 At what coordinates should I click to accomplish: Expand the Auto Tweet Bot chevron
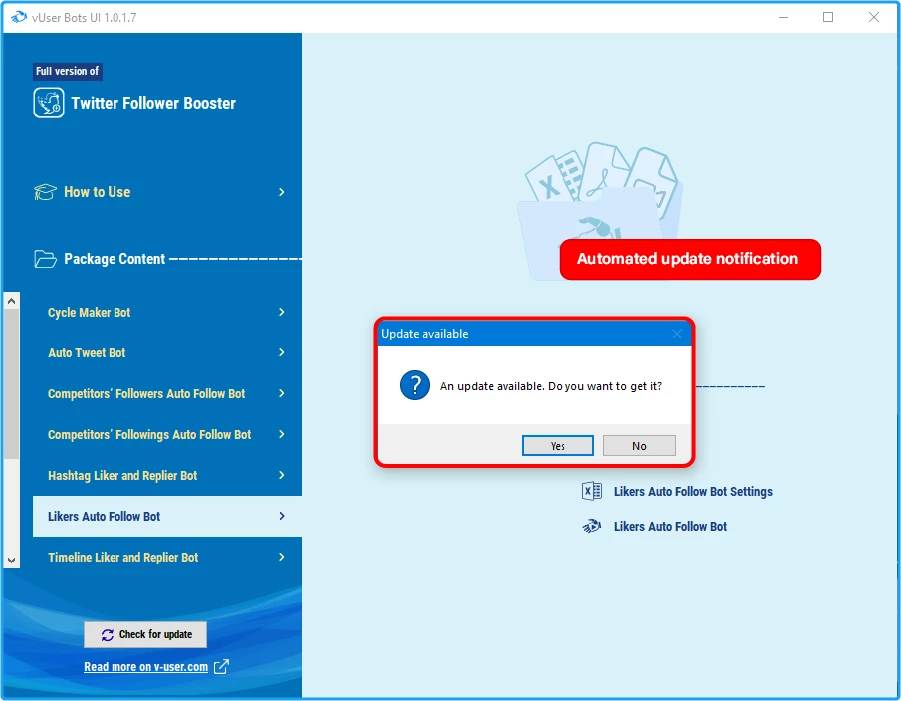282,352
